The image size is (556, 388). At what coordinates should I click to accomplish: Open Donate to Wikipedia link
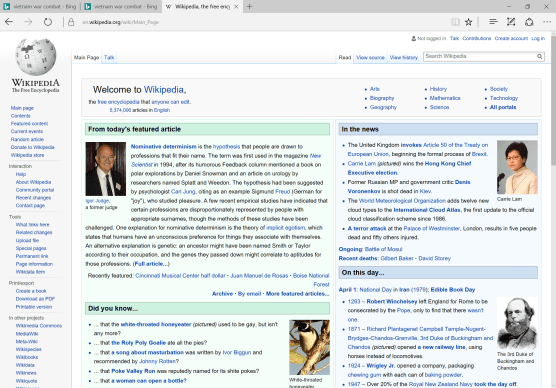click(x=33, y=147)
